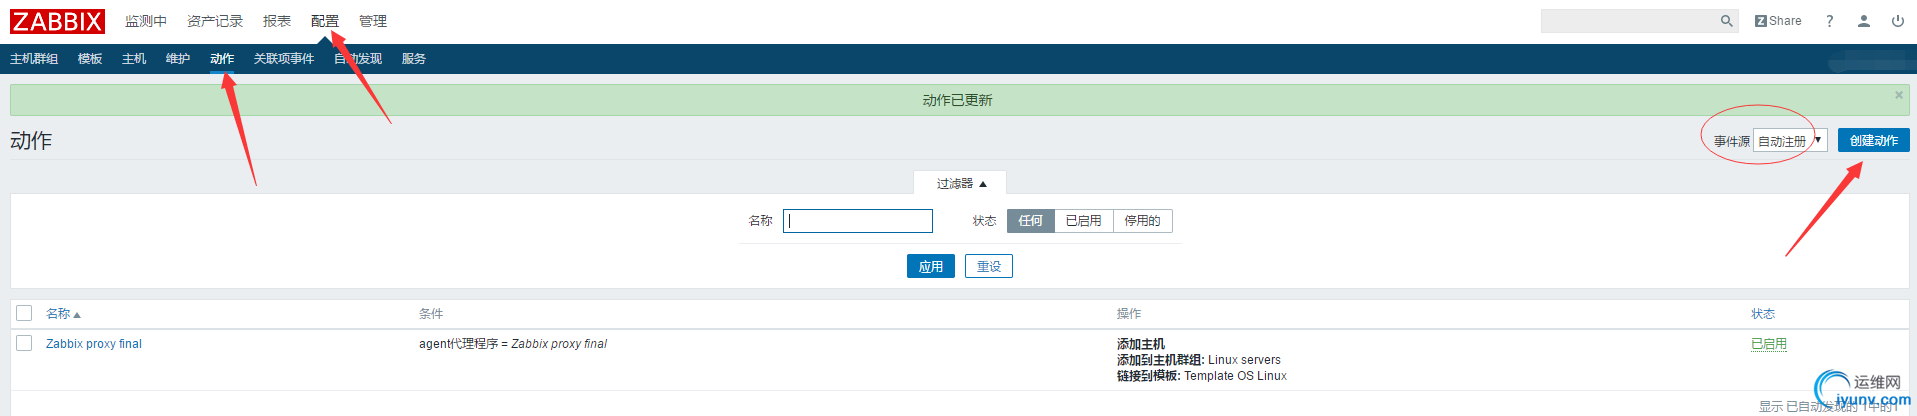The height and width of the screenshot is (416, 1917).
Task: Go to 服务 submenu
Action: (414, 59)
